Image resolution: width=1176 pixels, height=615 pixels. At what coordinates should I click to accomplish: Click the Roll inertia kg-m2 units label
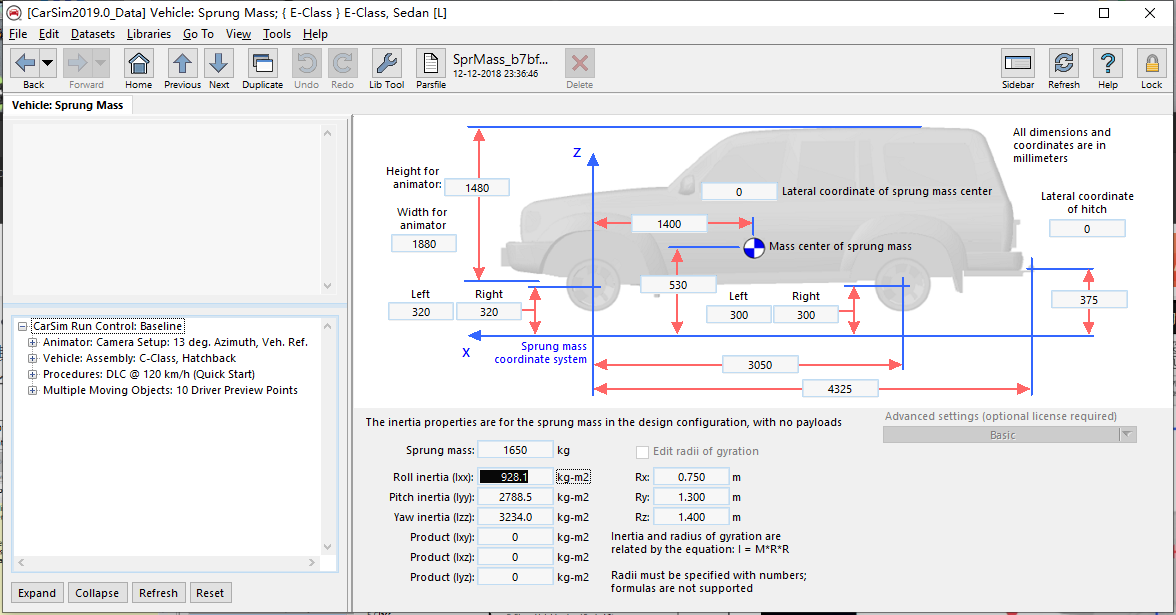(573, 477)
